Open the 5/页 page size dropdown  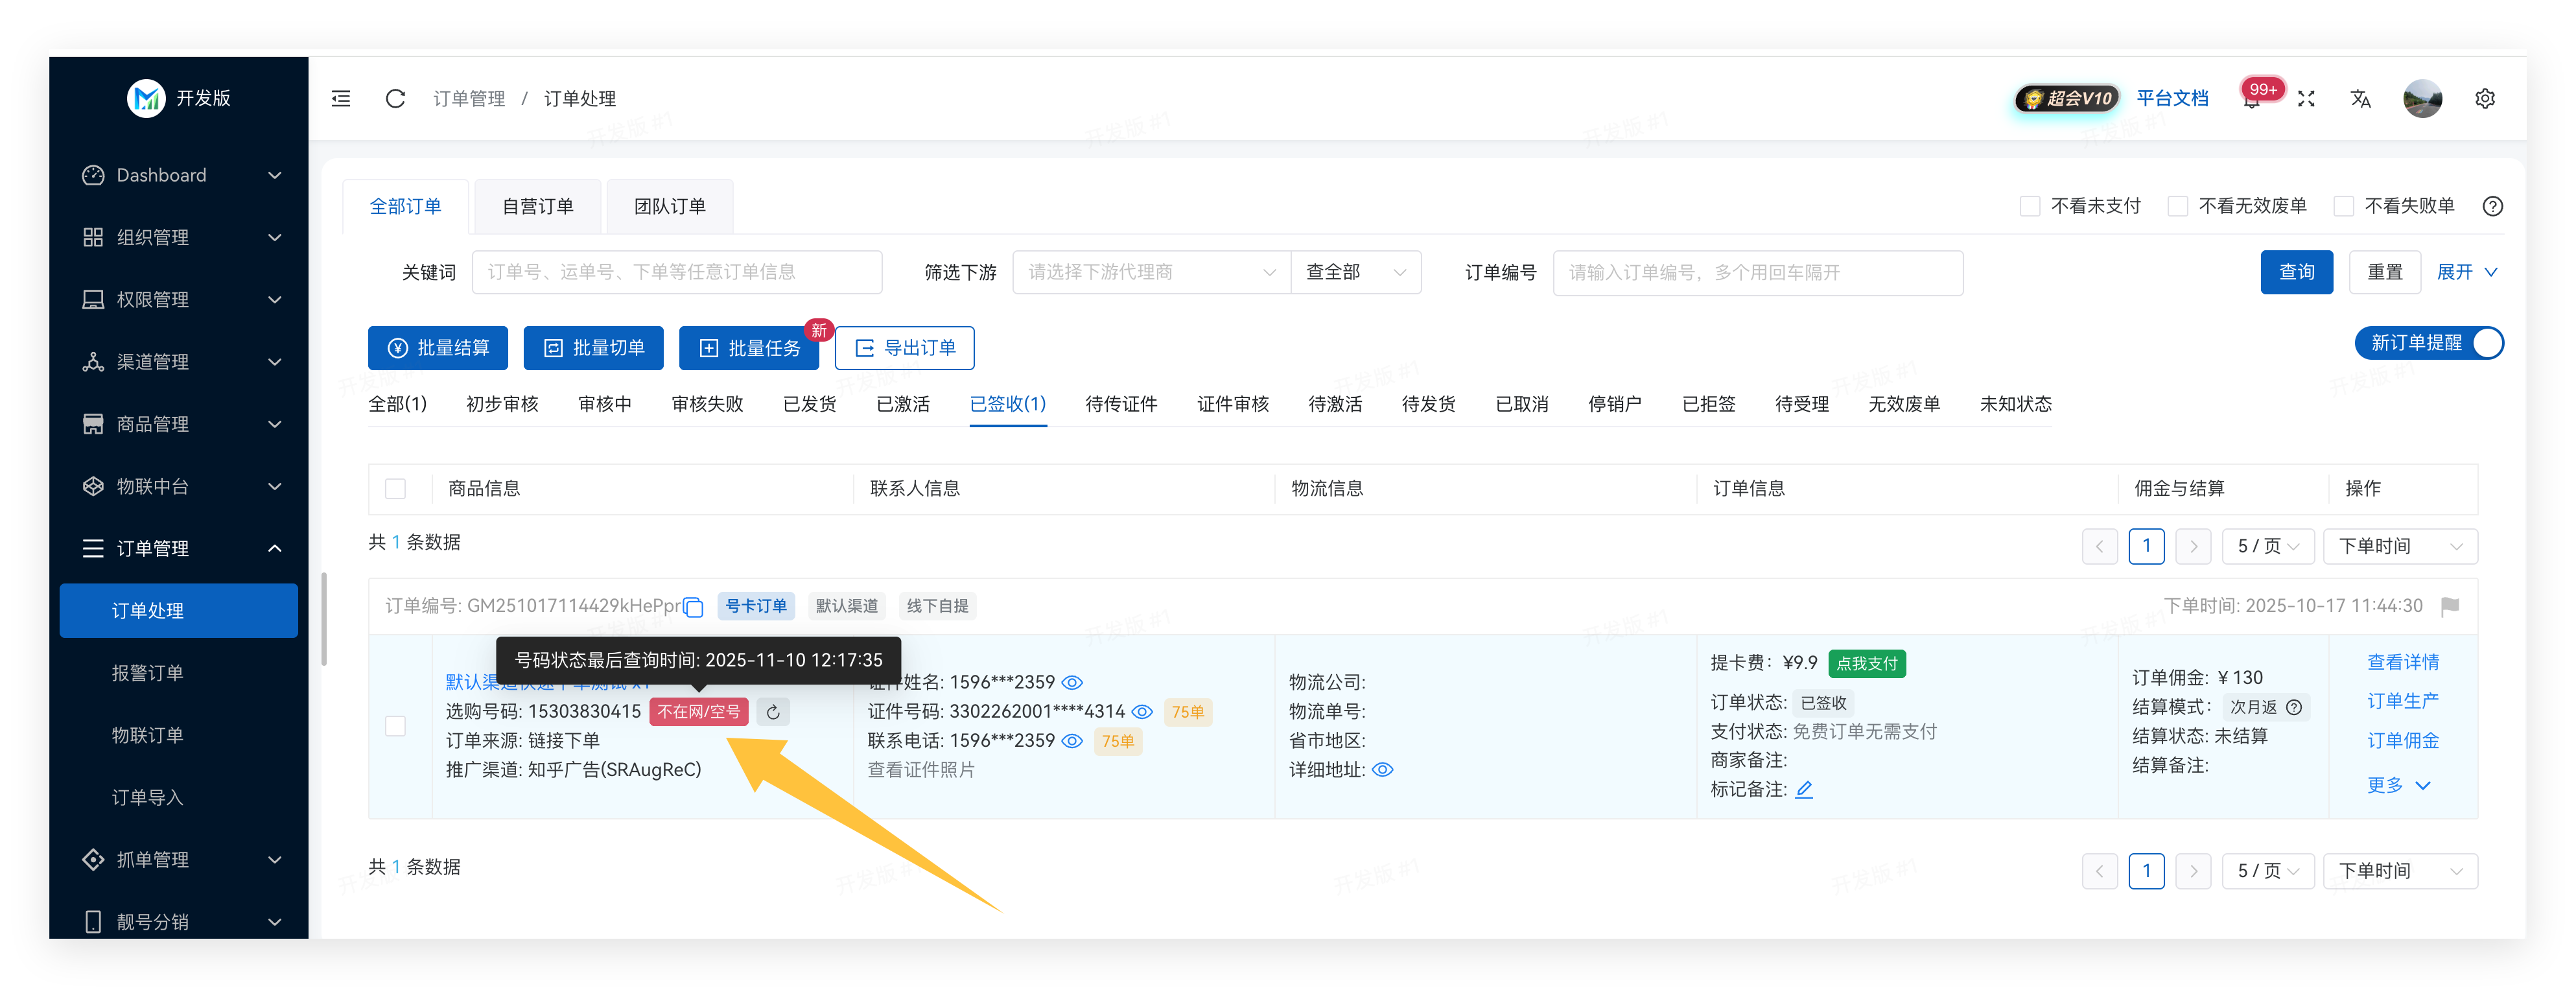tap(2268, 546)
